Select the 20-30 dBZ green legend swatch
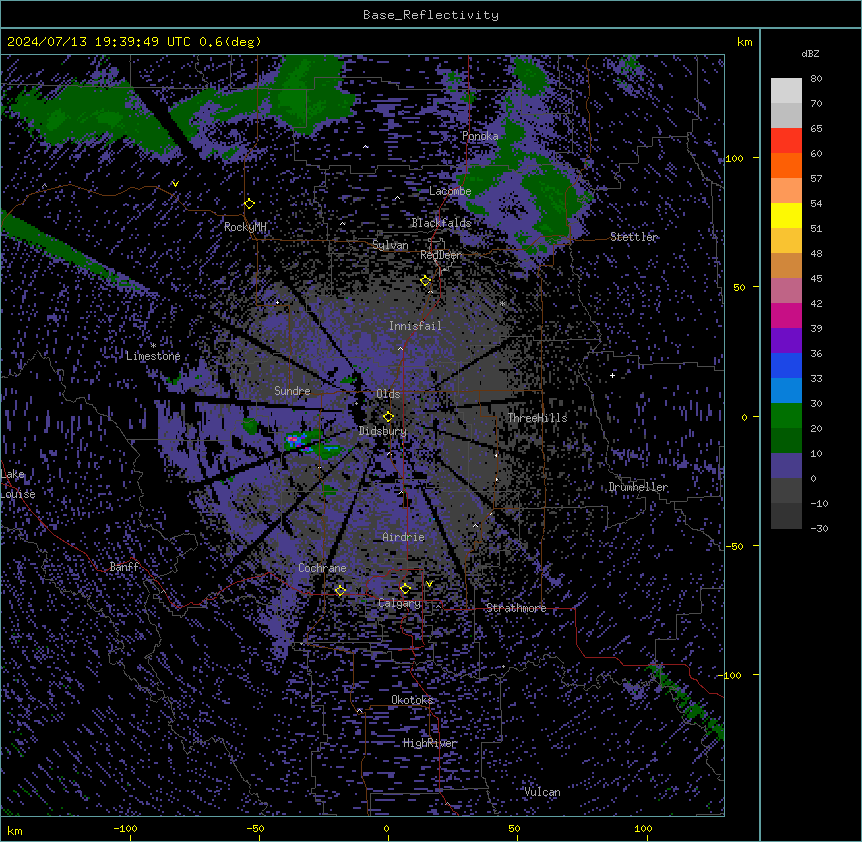The image size is (862, 842). 786,416
